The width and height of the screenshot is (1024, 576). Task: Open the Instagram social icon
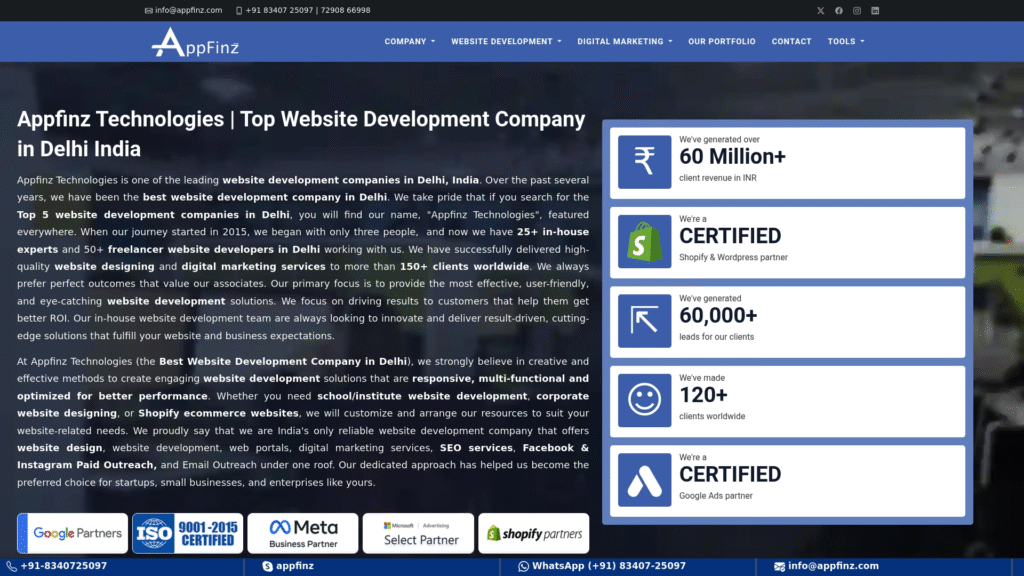click(x=857, y=10)
